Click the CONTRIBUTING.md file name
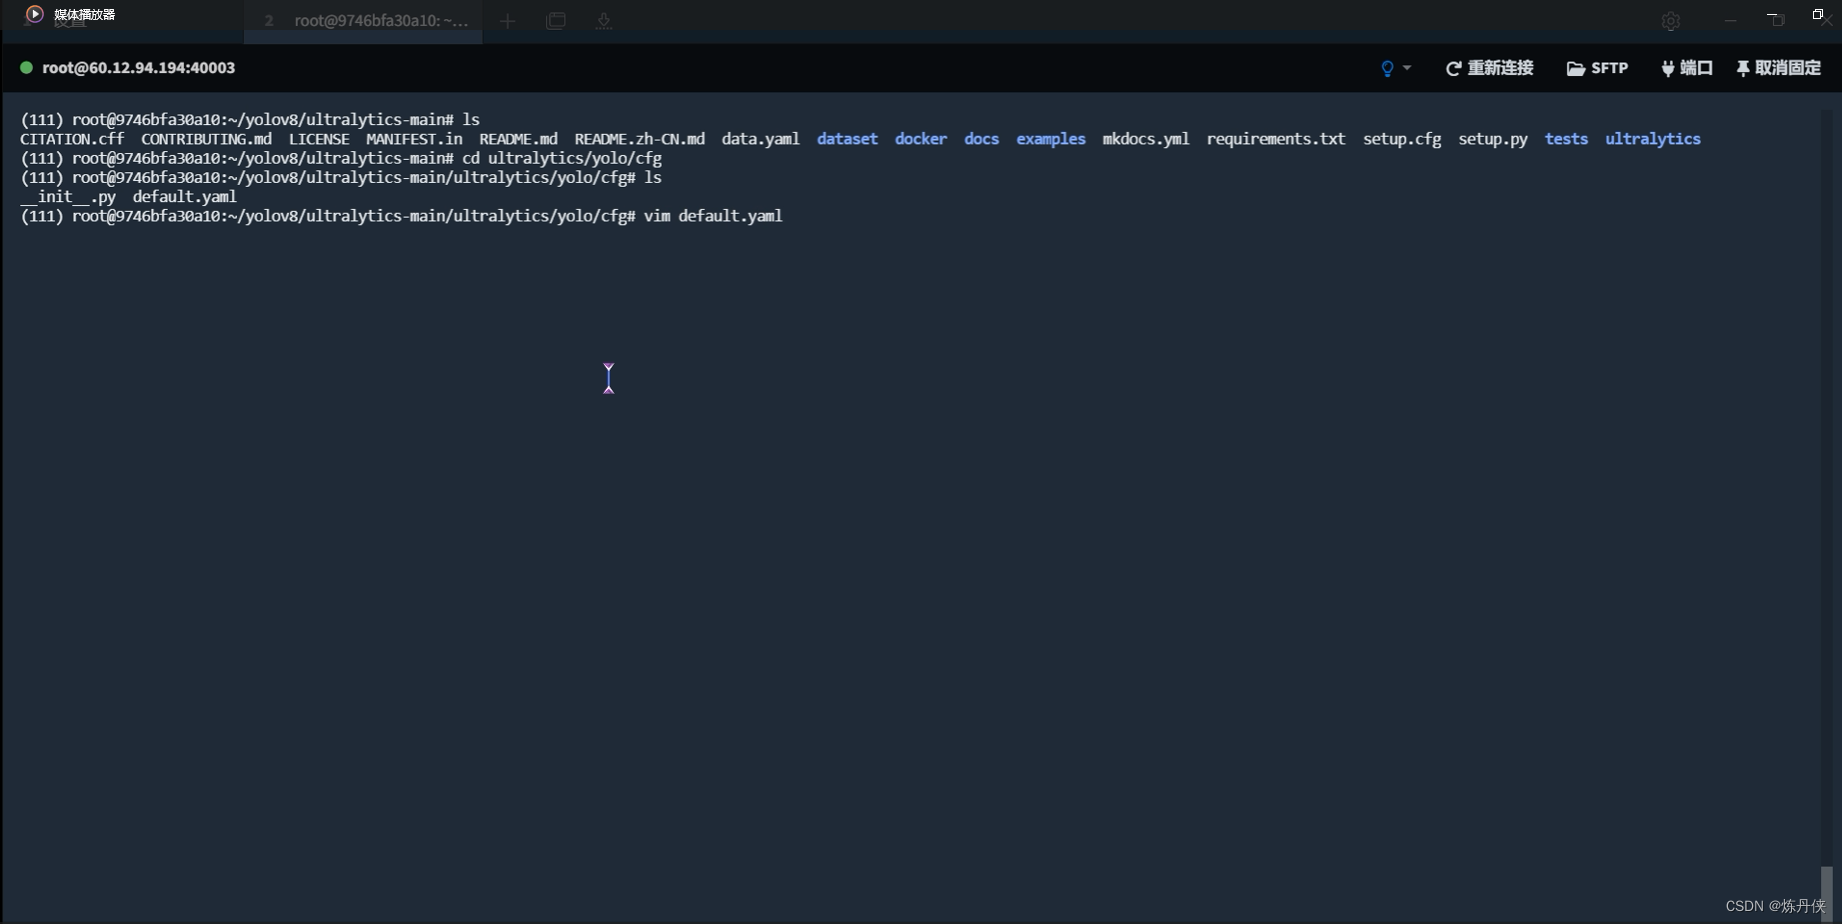Viewport: 1842px width, 924px height. 206,139
